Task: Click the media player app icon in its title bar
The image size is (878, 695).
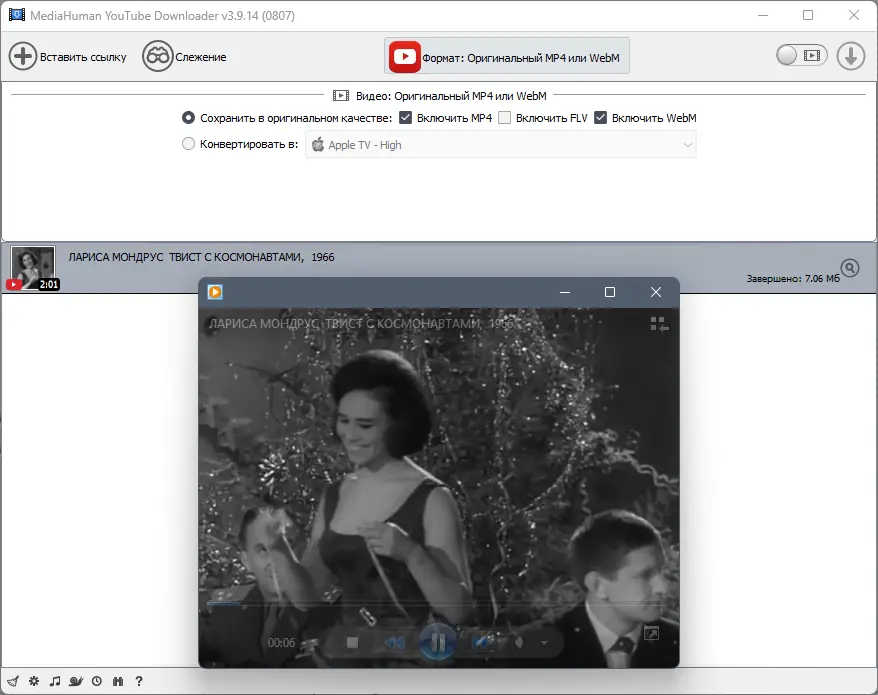Action: pos(215,292)
